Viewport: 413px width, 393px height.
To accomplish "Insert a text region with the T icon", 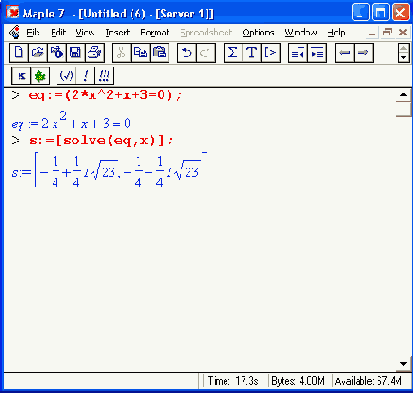I will pyautogui.click(x=252, y=53).
